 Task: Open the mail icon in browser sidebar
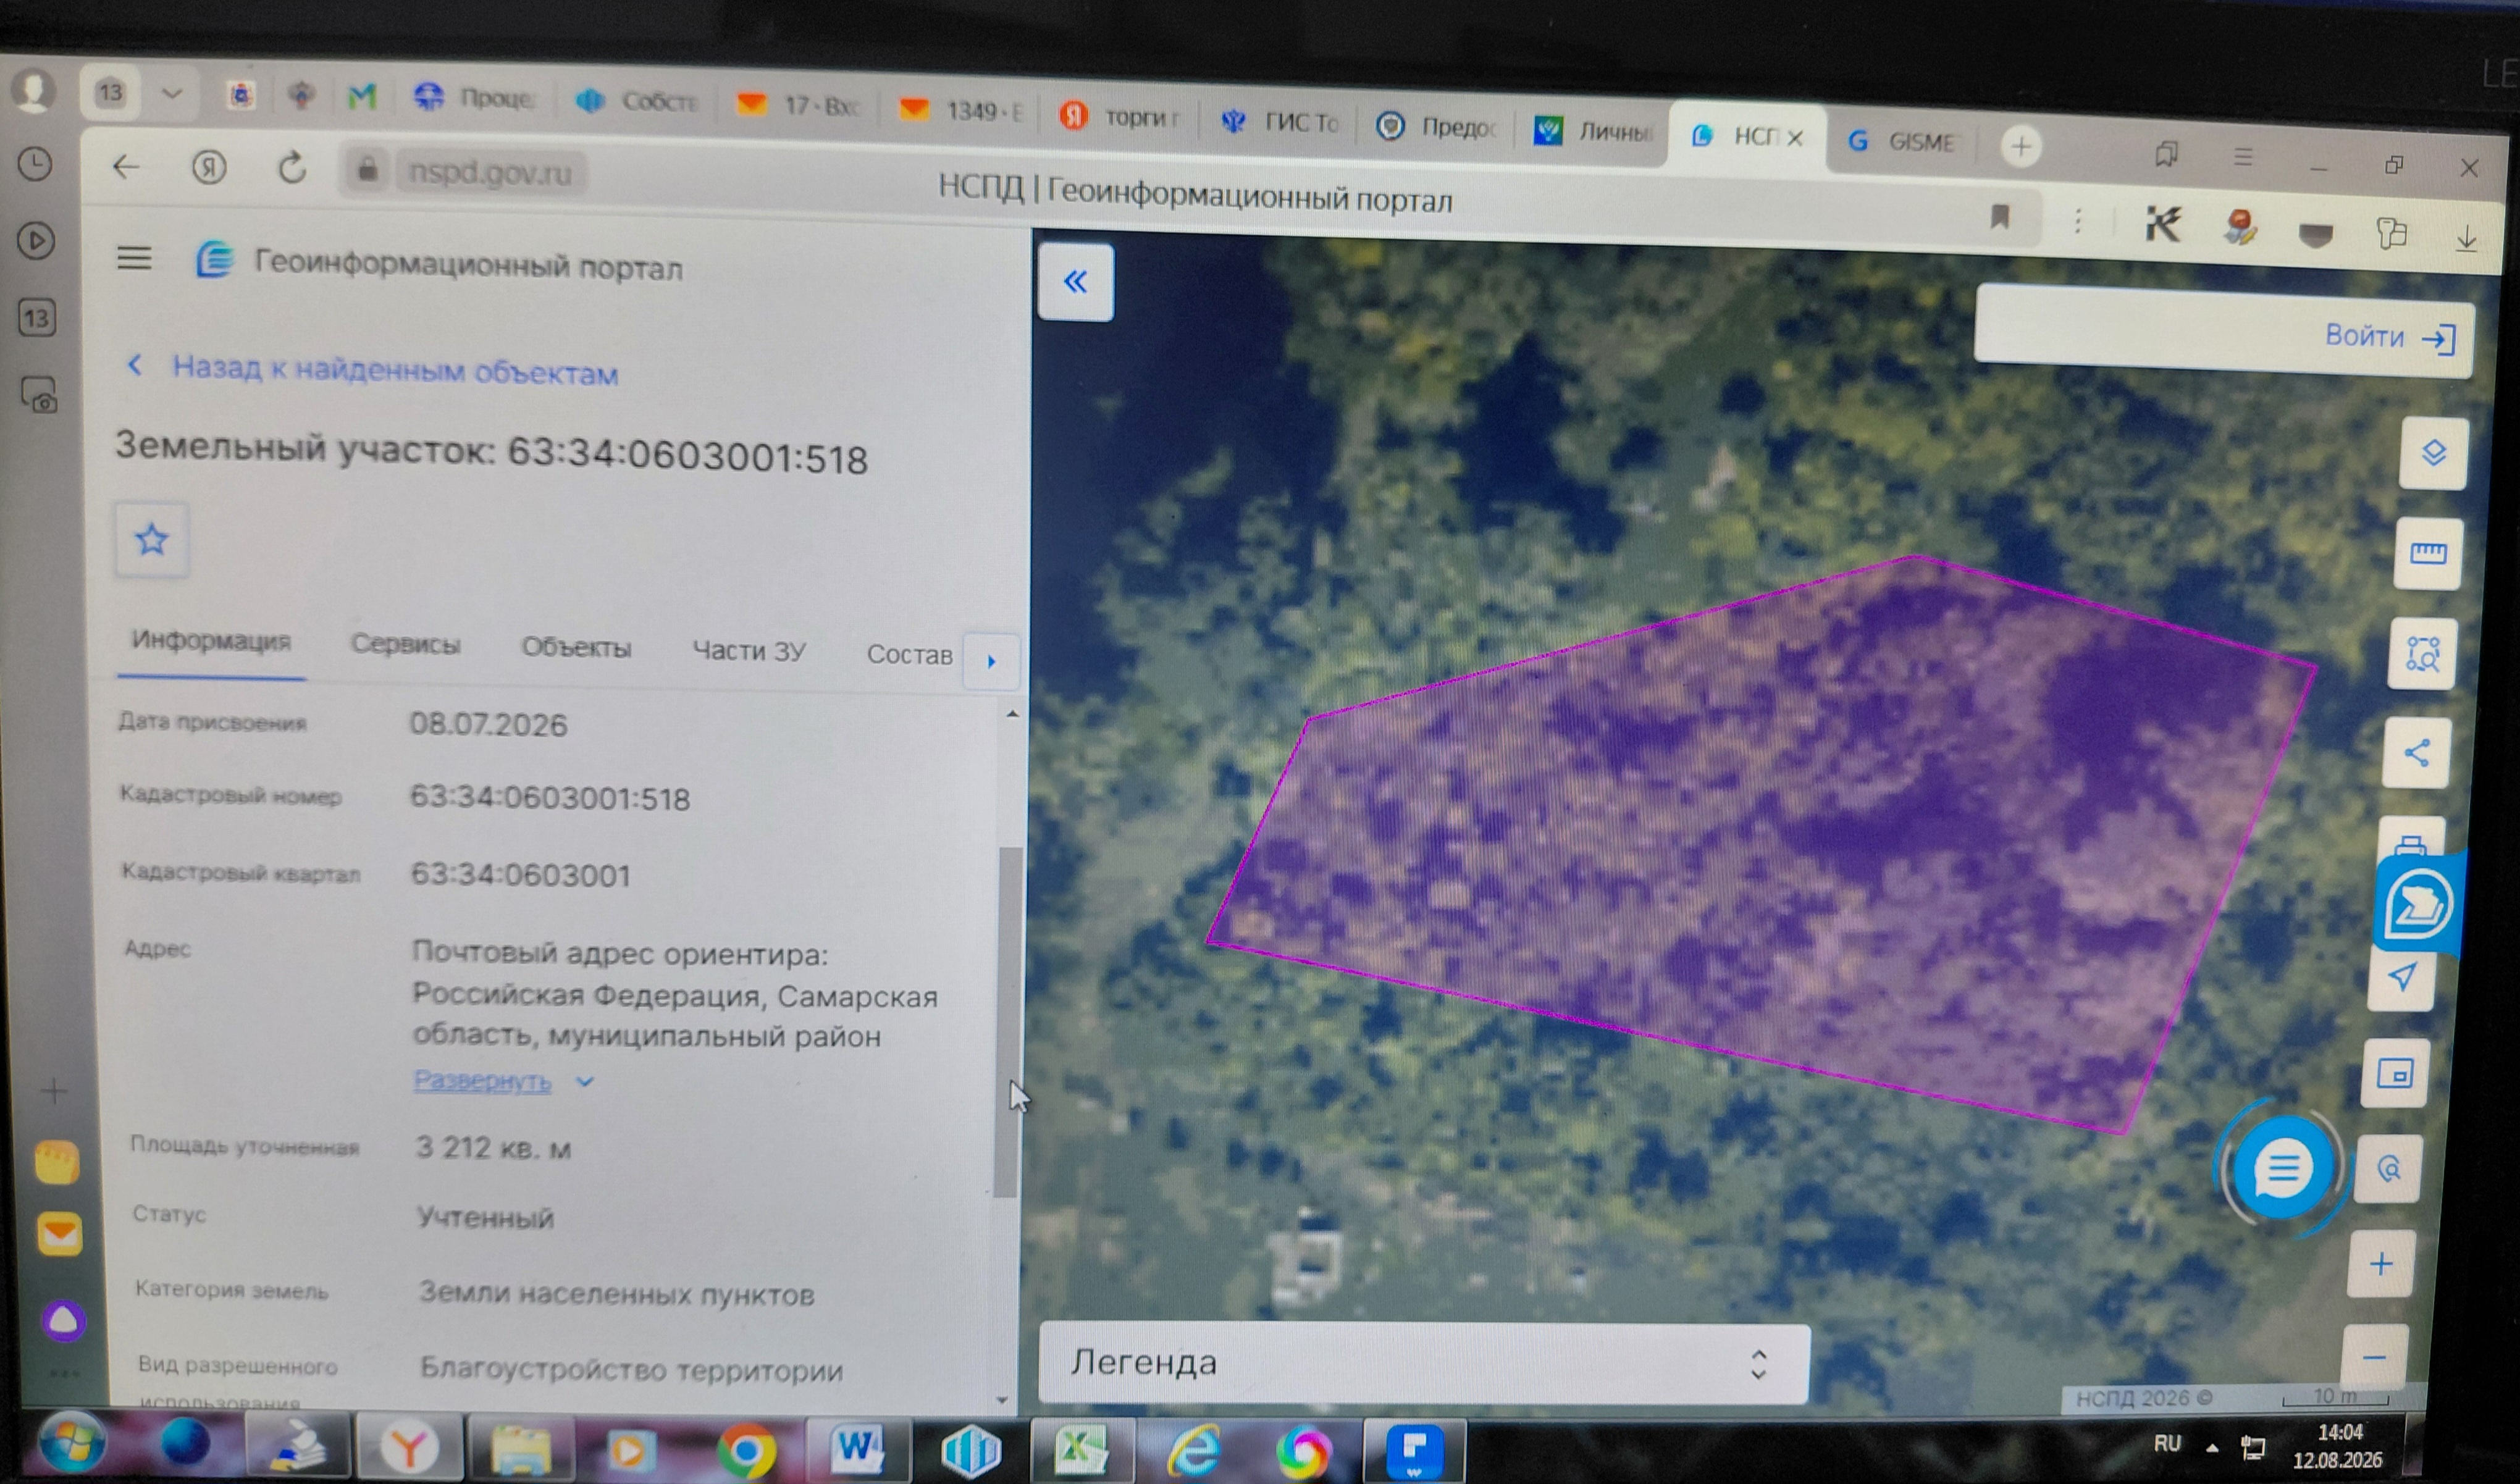pyautogui.click(x=60, y=1234)
